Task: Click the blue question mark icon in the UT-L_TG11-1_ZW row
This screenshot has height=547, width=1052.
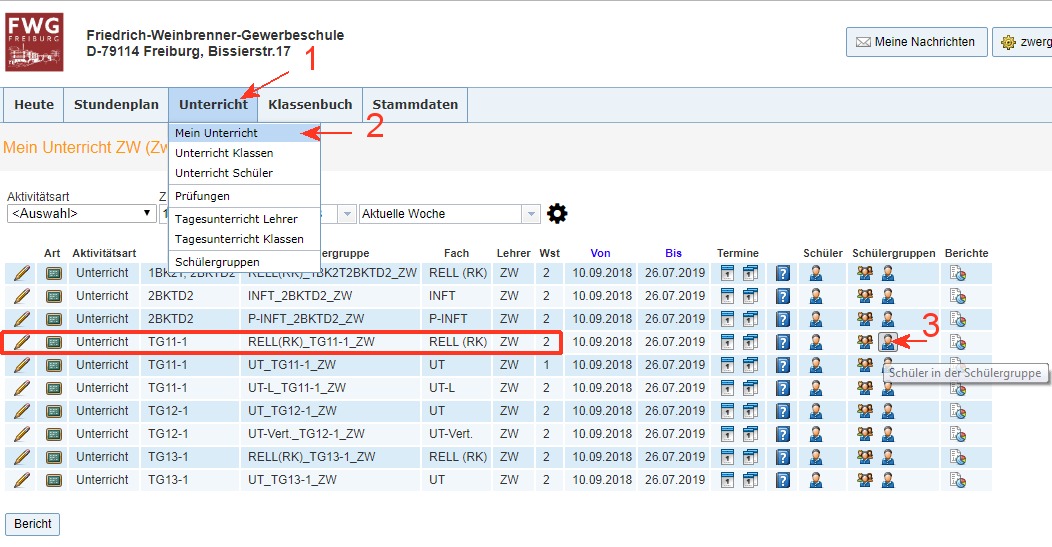Action: (x=784, y=388)
